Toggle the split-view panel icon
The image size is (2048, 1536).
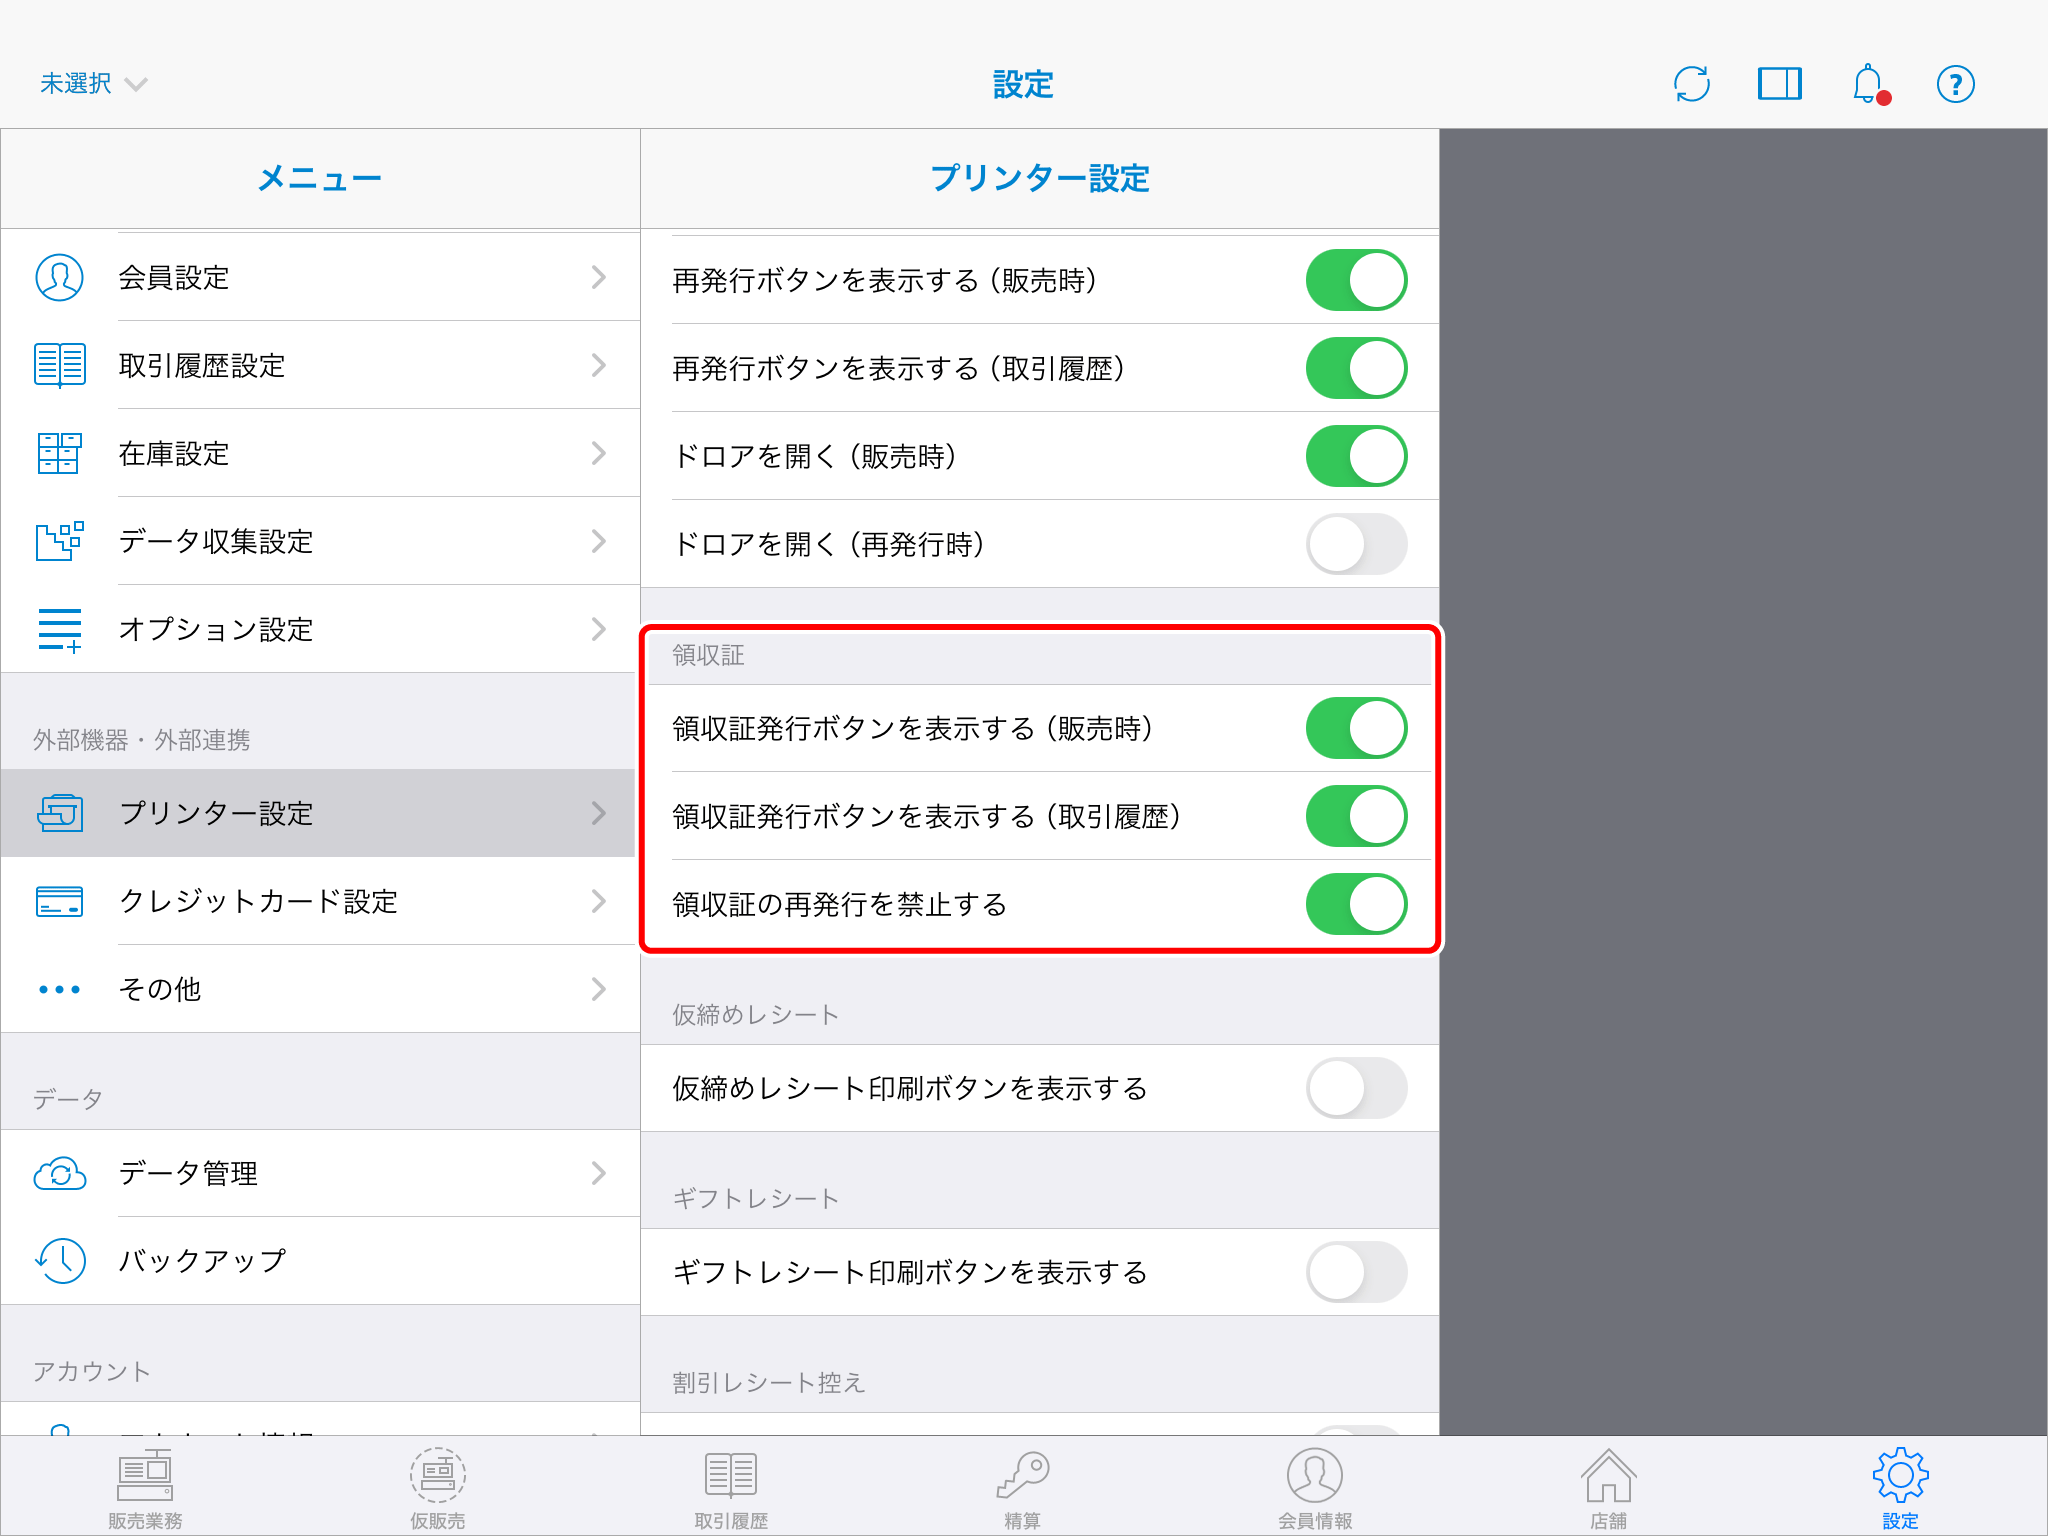pyautogui.click(x=1780, y=84)
